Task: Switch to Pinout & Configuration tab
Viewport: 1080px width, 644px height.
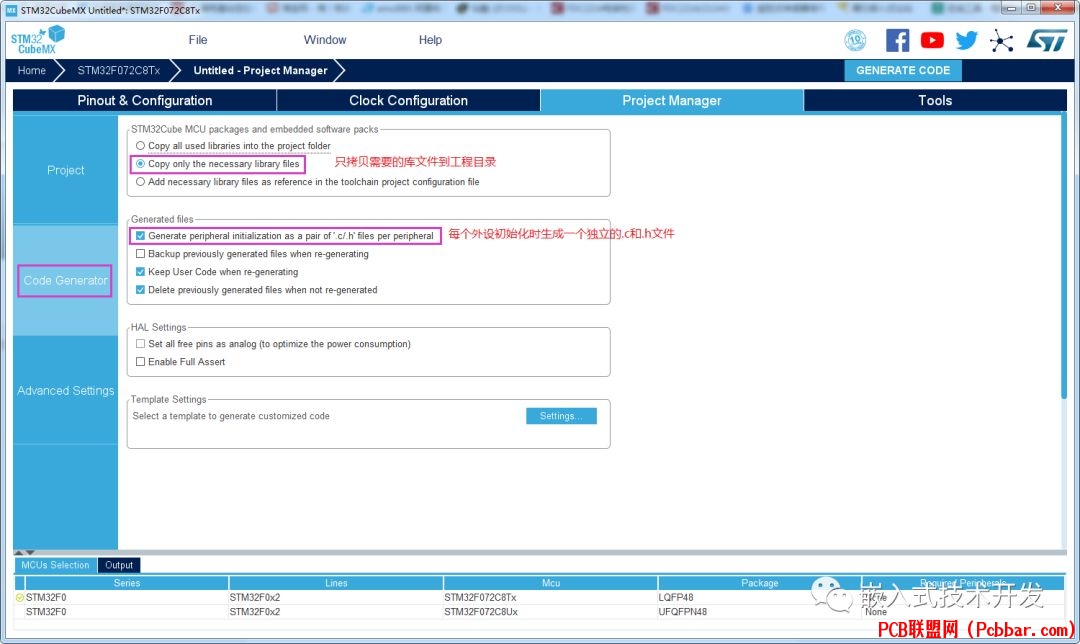Action: coord(145,101)
